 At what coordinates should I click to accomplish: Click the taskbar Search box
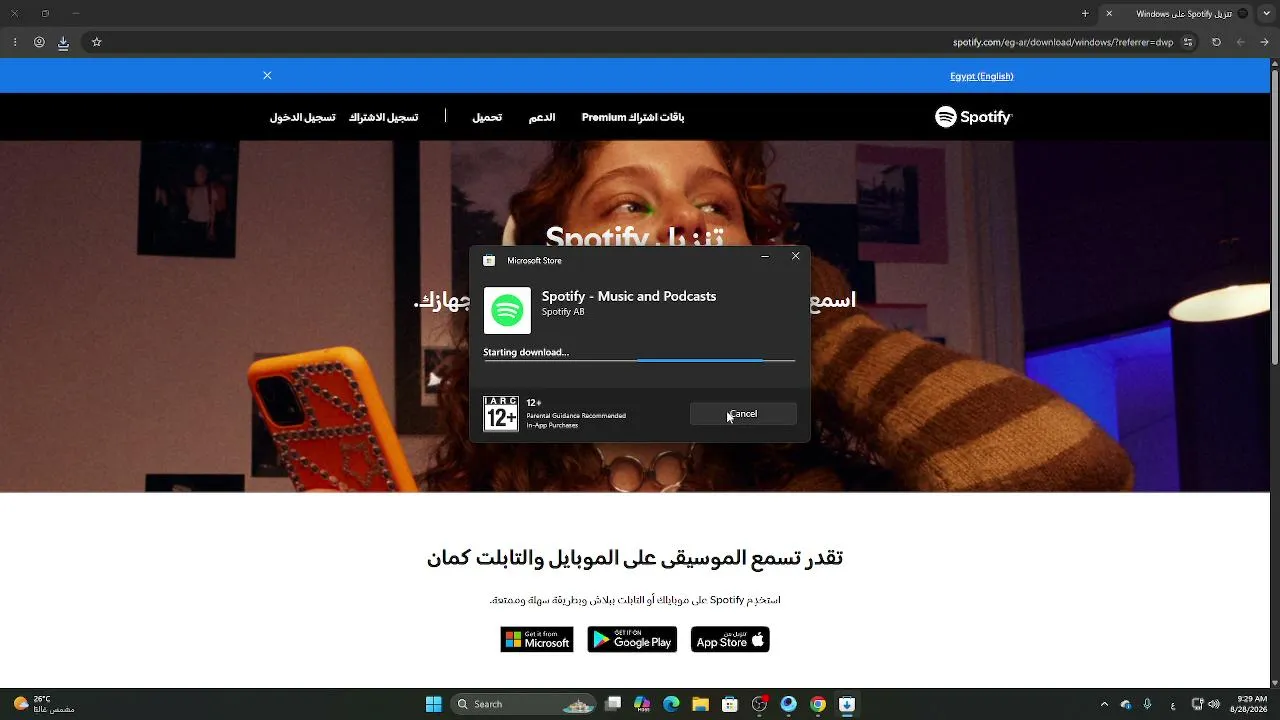point(525,704)
